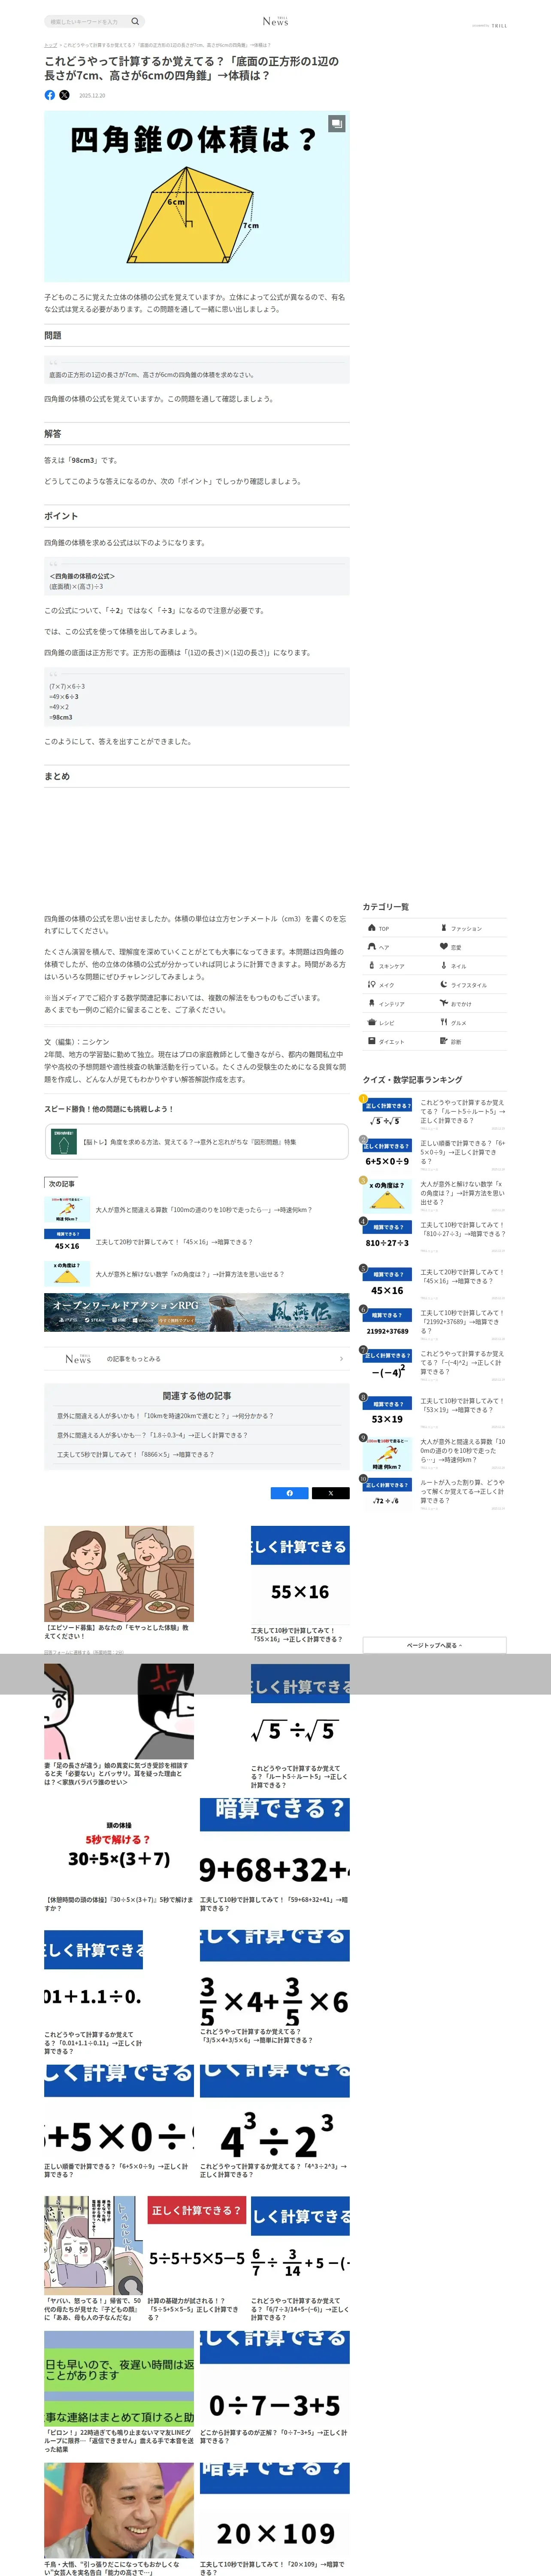Click the search magnifier icon in header
The image size is (551, 2576).
pos(135,21)
